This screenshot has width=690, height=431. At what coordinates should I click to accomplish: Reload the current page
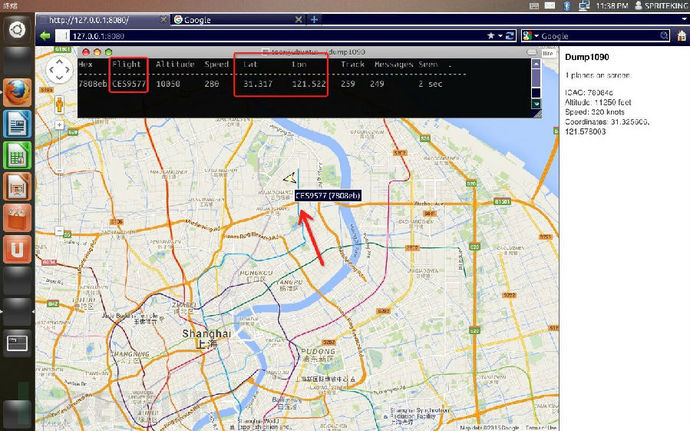pos(510,36)
